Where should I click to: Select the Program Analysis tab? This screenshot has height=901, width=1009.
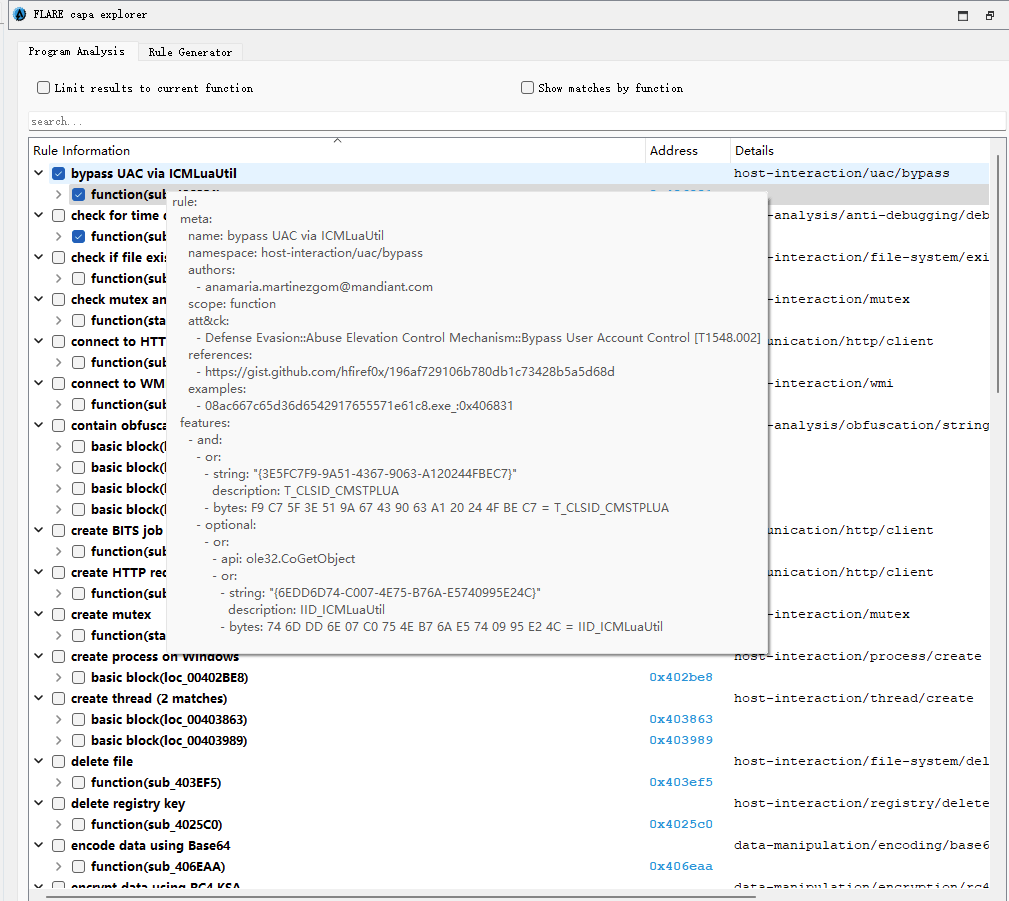(77, 51)
